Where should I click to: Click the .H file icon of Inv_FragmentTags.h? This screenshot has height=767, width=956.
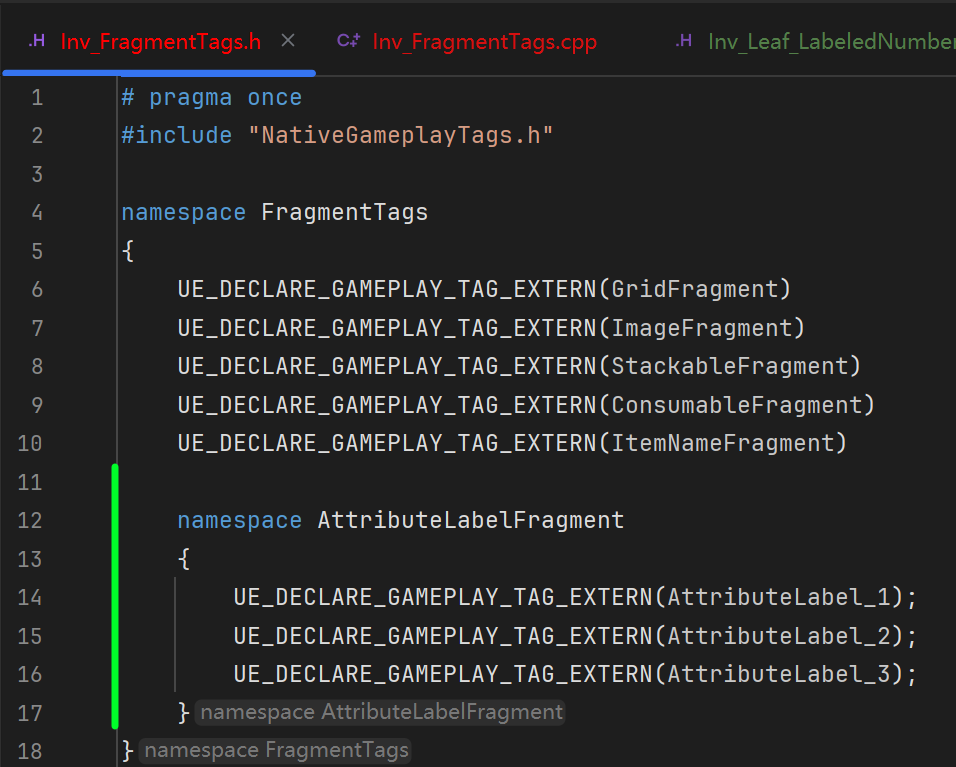[x=37, y=41]
